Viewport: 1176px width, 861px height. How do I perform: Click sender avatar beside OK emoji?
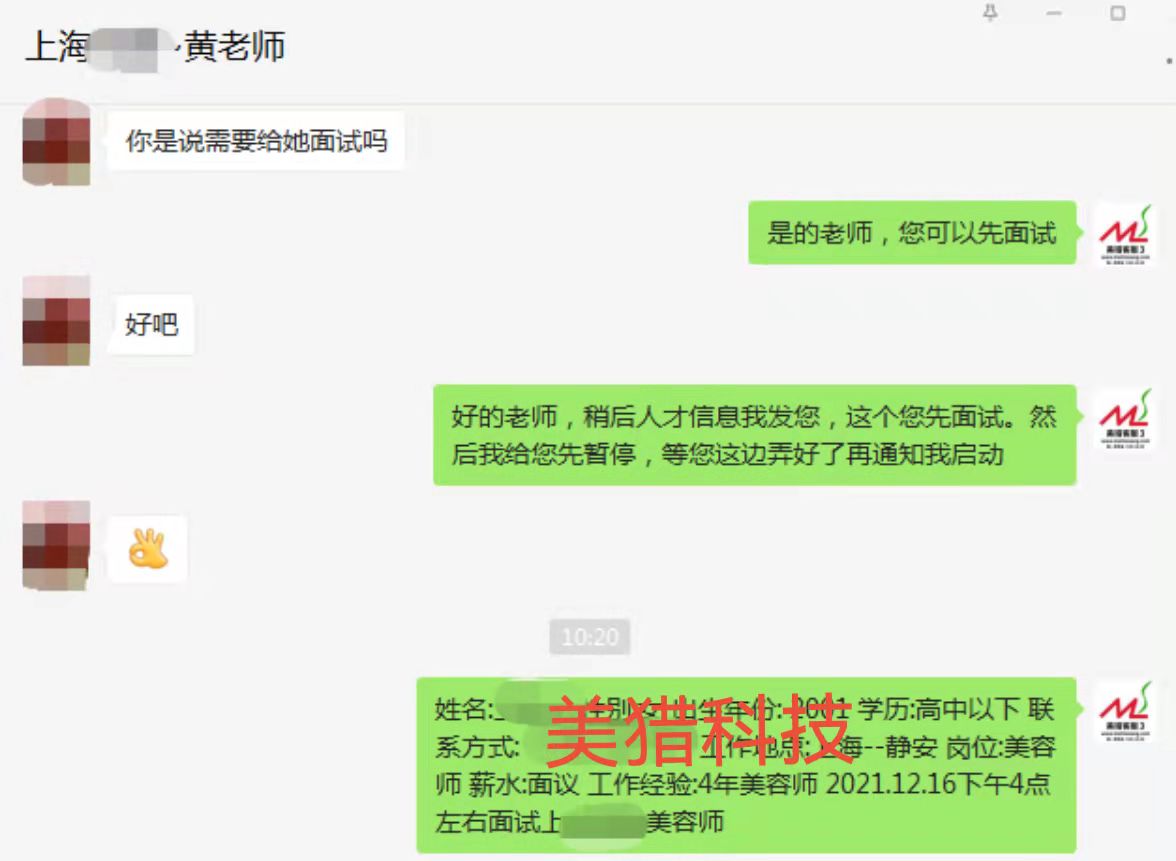coord(56,545)
